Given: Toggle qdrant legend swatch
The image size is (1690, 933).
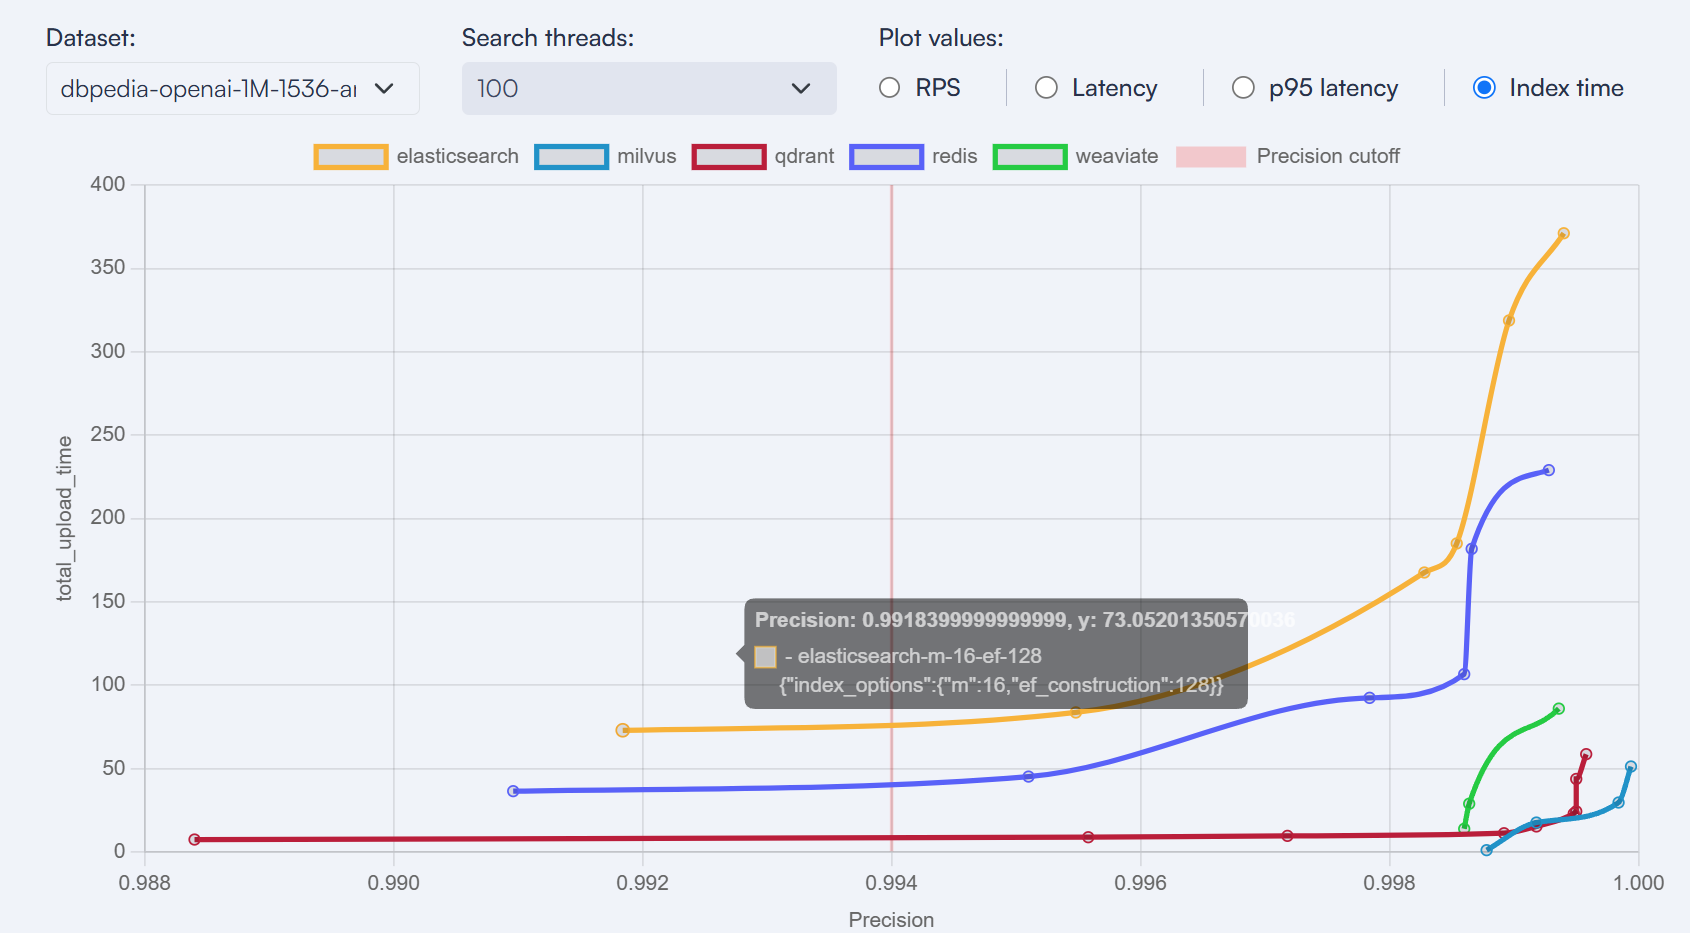Looking at the screenshot, I should [x=729, y=157].
